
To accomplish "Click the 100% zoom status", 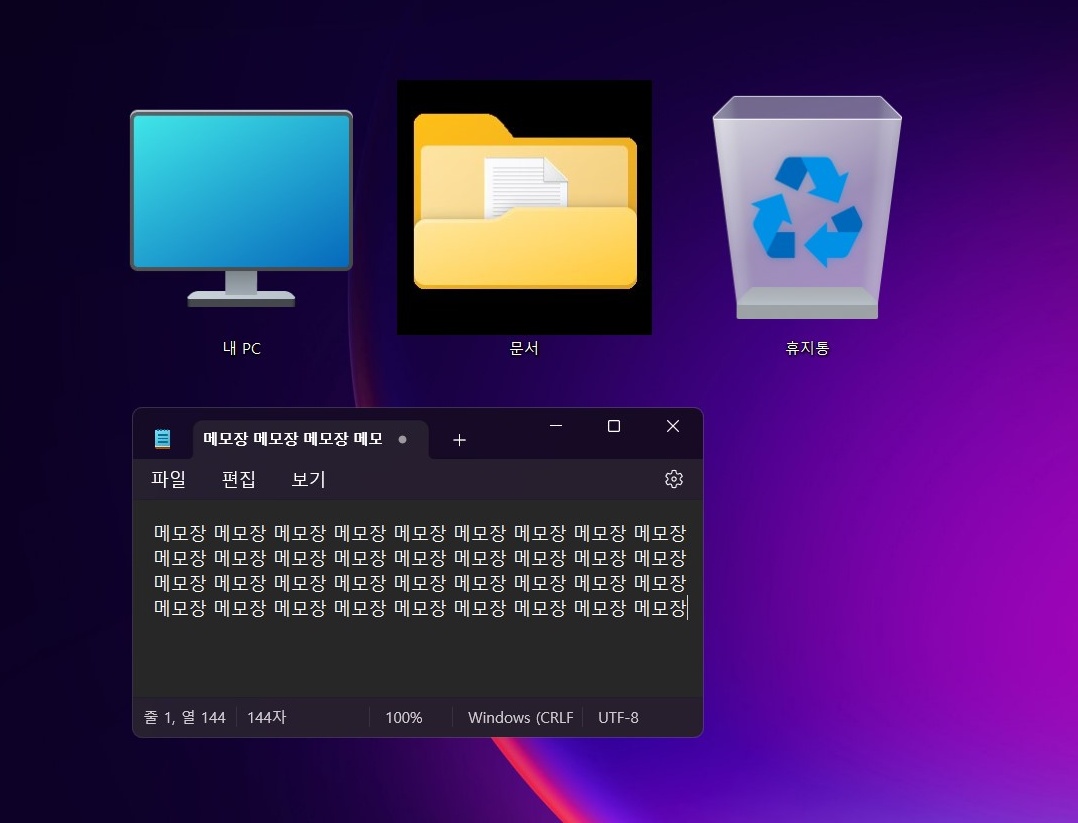I will pyautogui.click(x=404, y=717).
